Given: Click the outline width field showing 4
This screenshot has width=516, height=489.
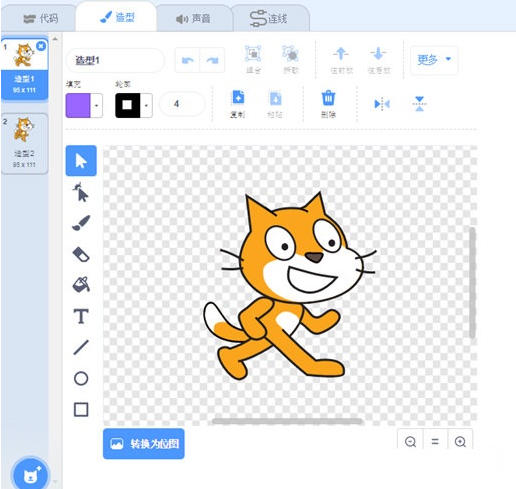Looking at the screenshot, I should tap(182, 104).
